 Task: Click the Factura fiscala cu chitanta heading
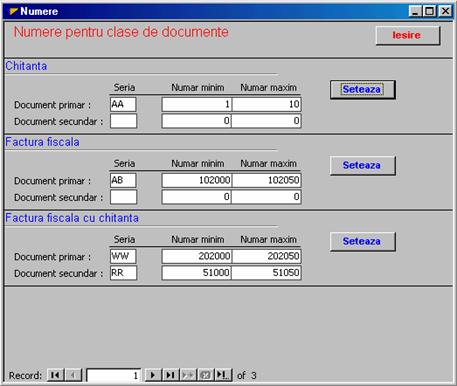[x=72, y=218]
